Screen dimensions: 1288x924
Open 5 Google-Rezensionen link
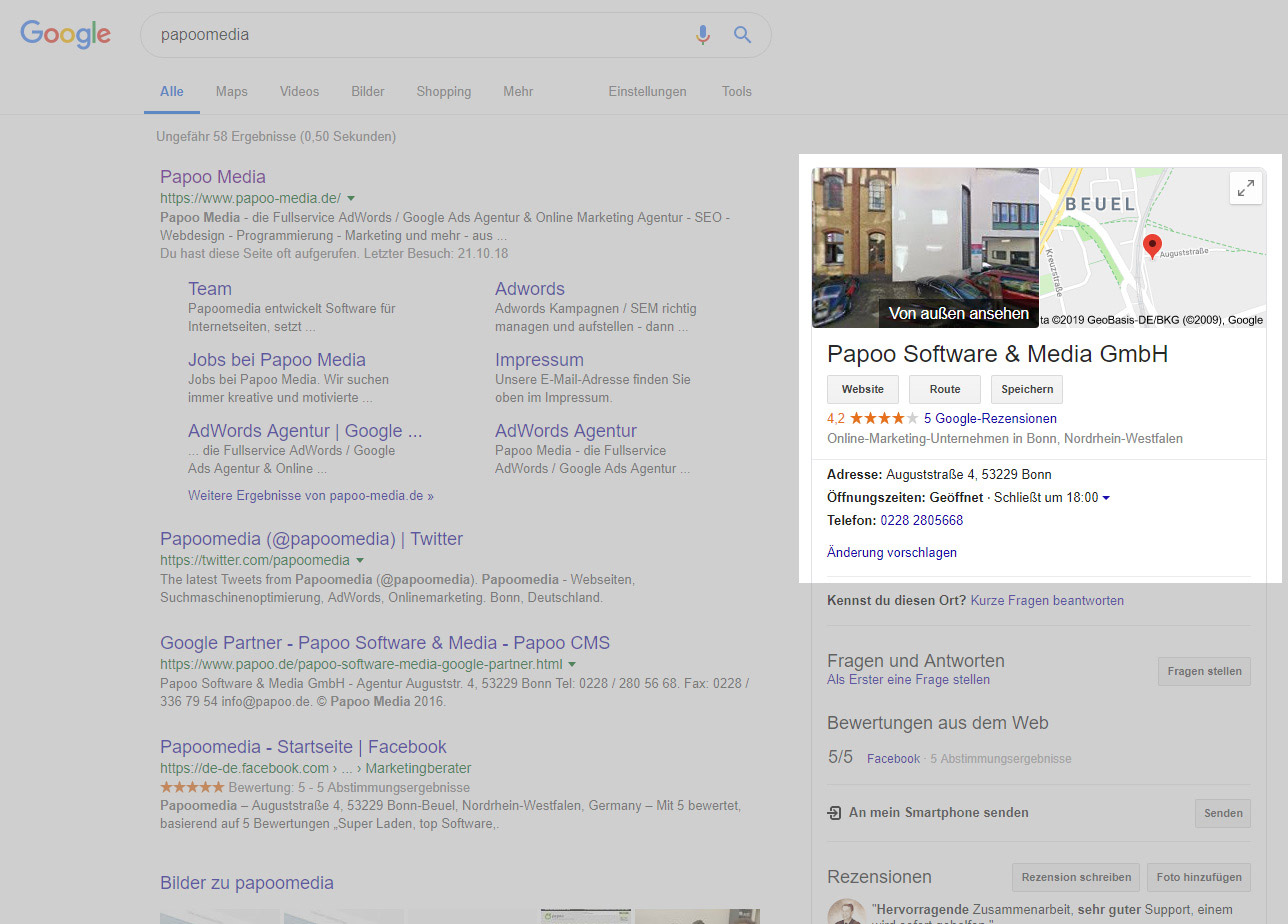point(990,418)
